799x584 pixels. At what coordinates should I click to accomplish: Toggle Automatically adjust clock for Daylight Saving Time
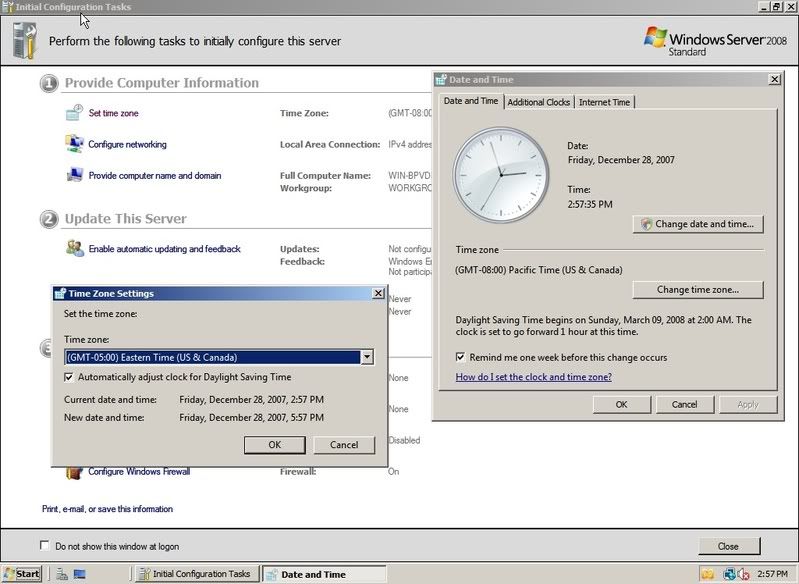(69, 377)
